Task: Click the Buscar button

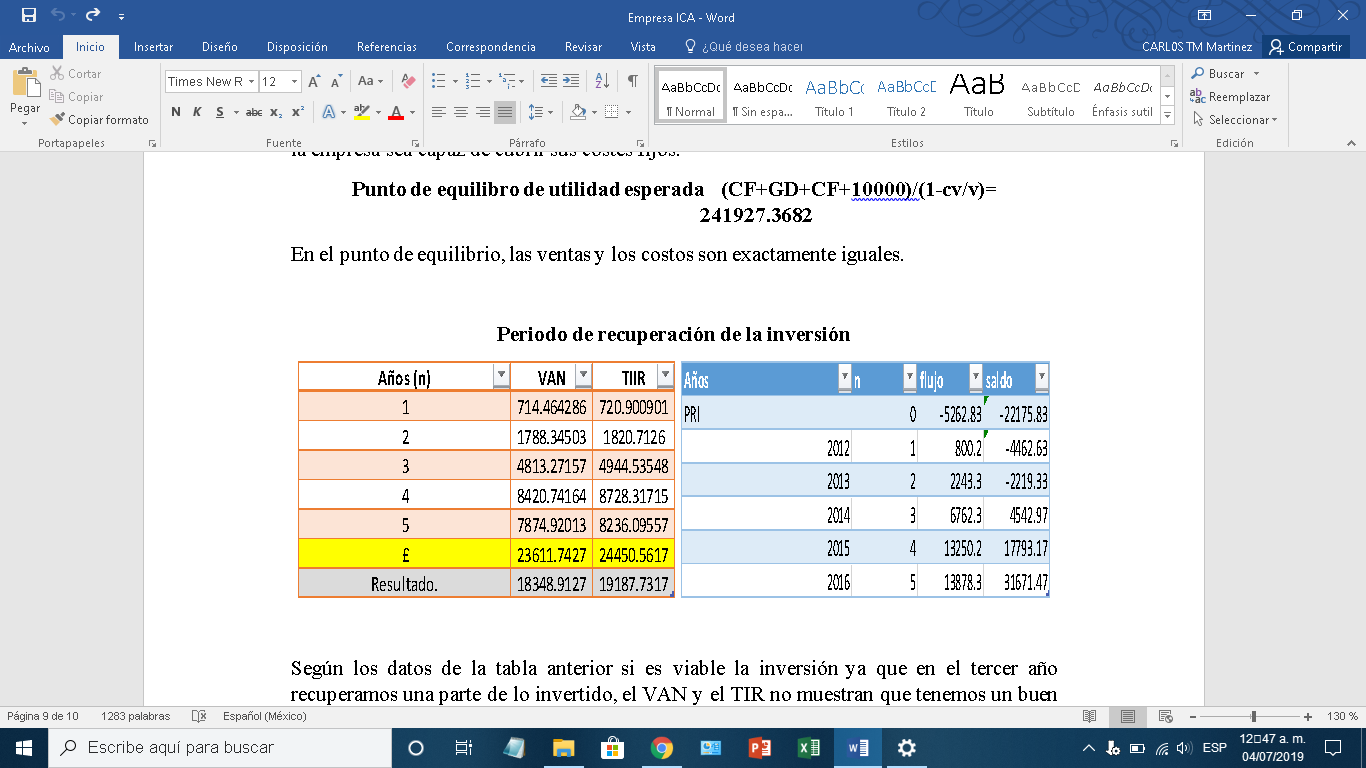Action: click(x=1217, y=74)
